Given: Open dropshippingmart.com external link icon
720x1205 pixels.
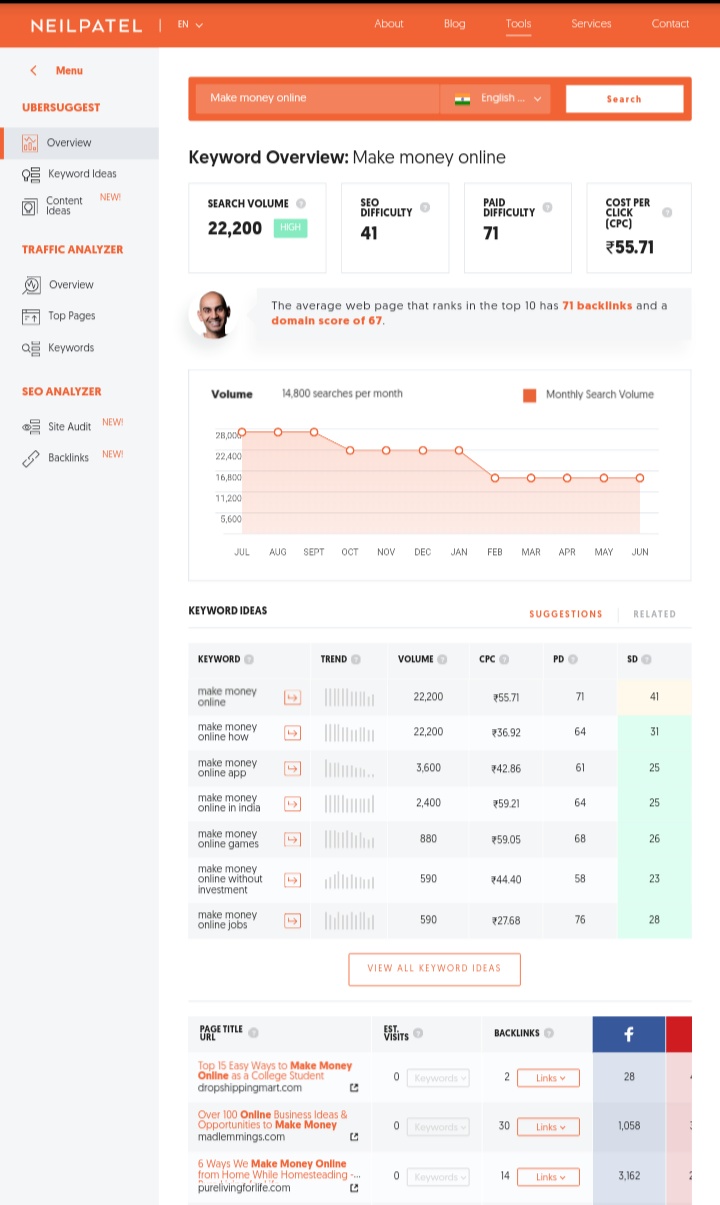Looking at the screenshot, I should click(x=354, y=1088).
